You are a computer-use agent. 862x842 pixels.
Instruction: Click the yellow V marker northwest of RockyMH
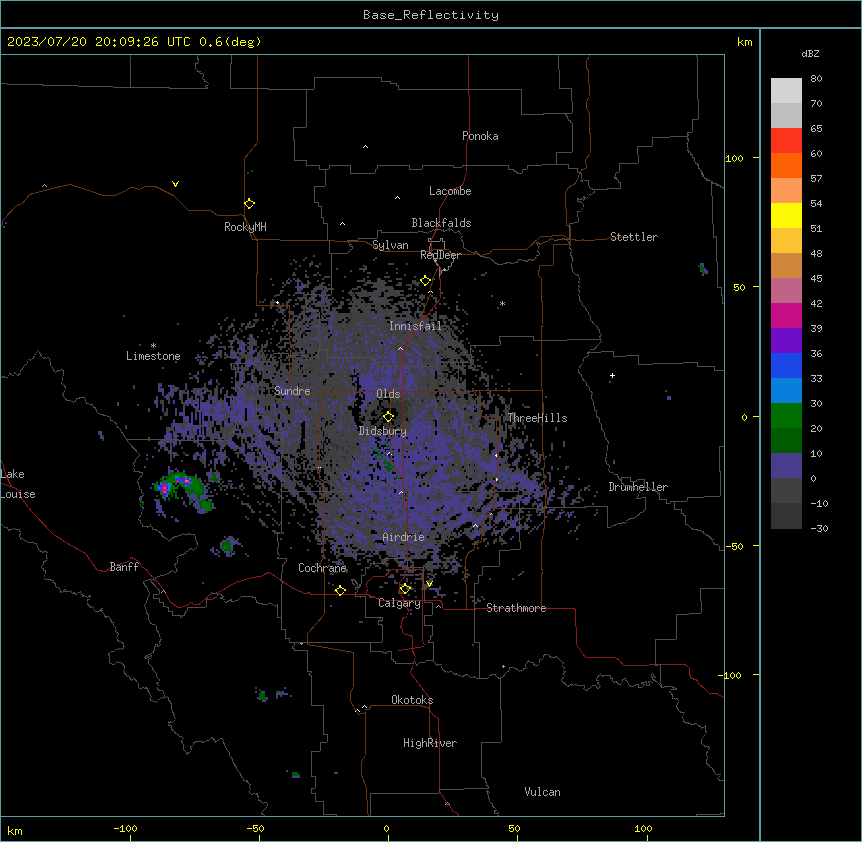(175, 184)
